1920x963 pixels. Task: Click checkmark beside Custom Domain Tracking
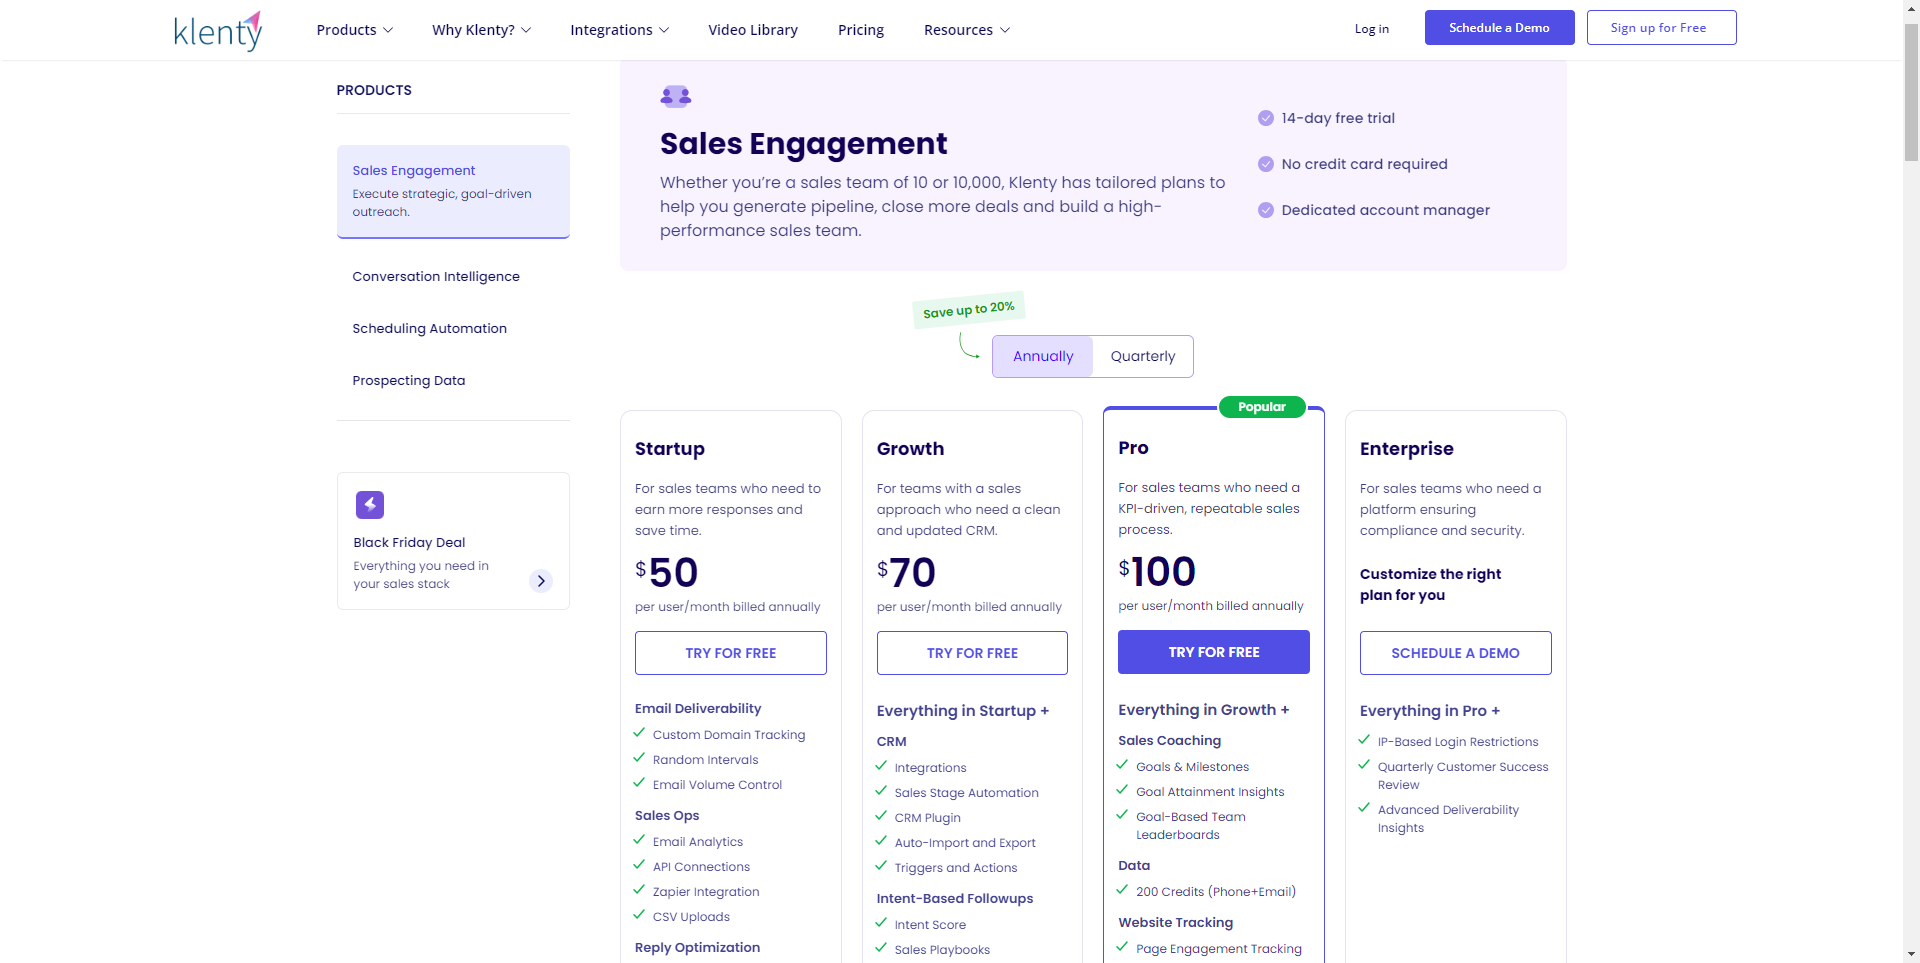pos(639,733)
